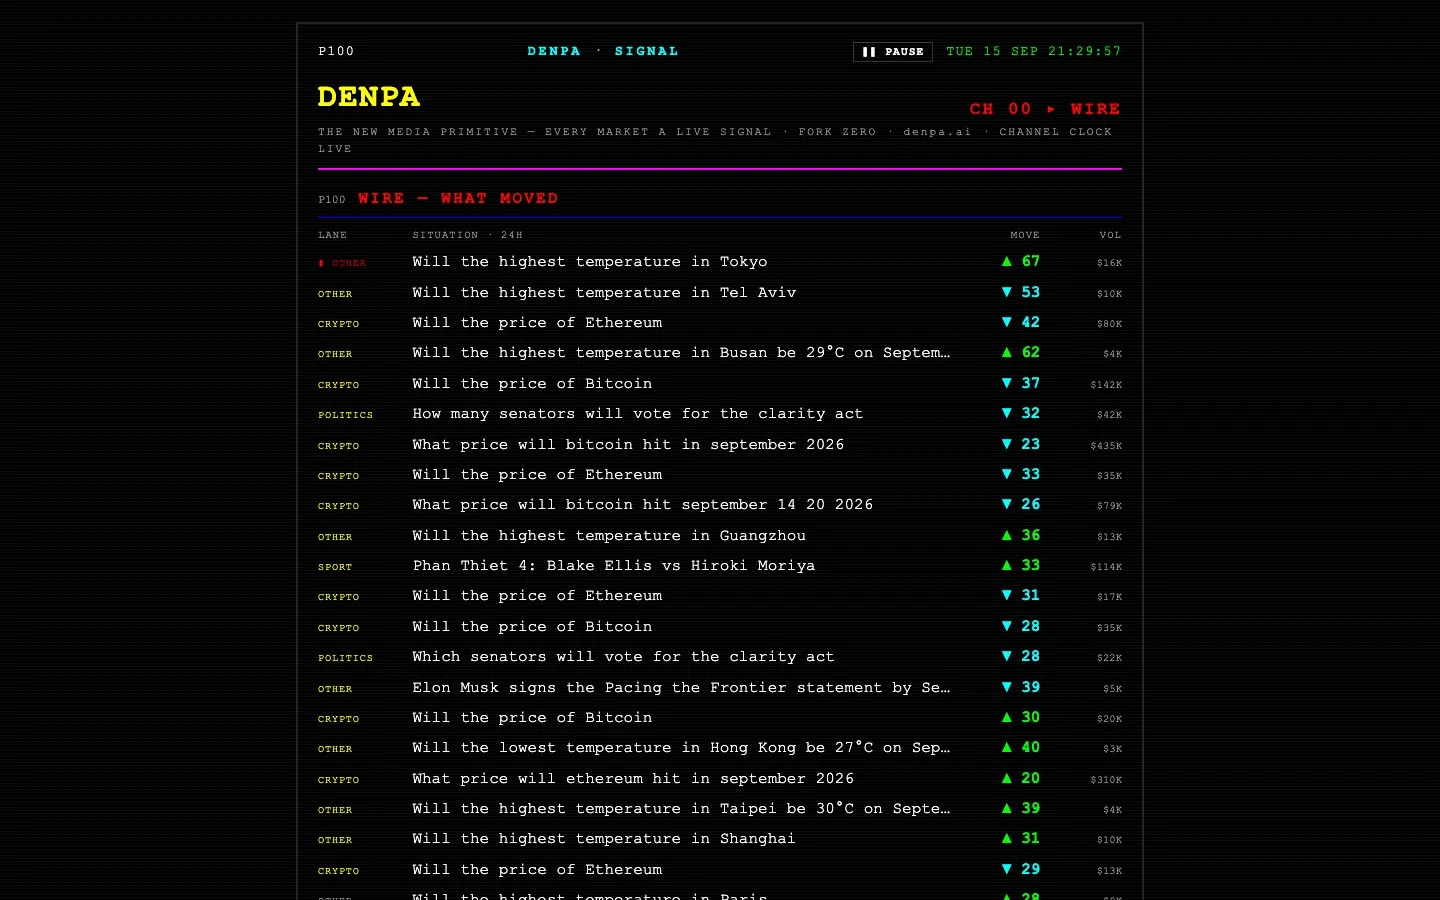Viewport: 1440px width, 900px height.
Task: Open 'highest temperature in Shanghai' row
Action: tap(720, 839)
